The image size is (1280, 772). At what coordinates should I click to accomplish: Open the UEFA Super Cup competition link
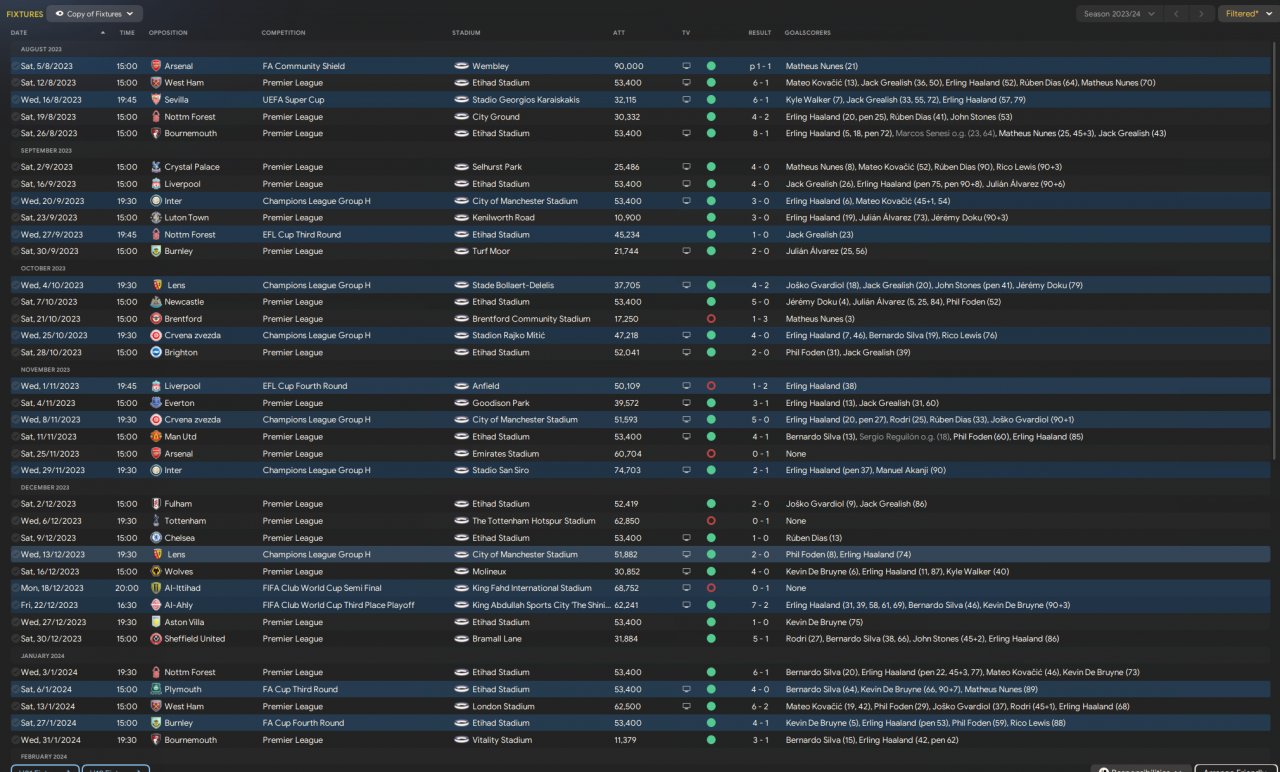(294, 100)
